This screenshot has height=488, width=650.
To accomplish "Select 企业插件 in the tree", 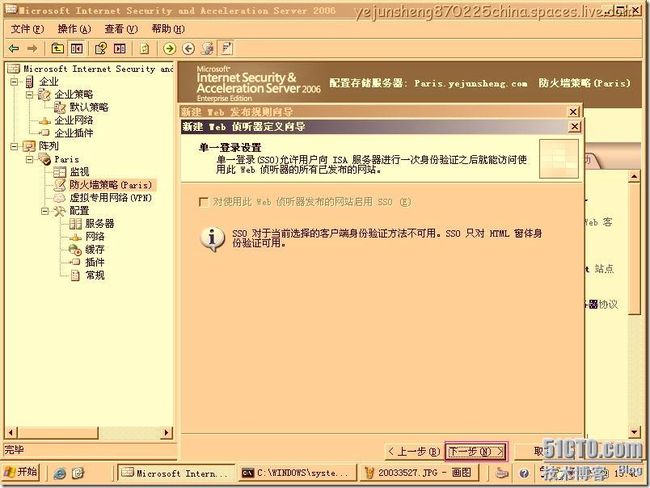I will pyautogui.click(x=74, y=133).
